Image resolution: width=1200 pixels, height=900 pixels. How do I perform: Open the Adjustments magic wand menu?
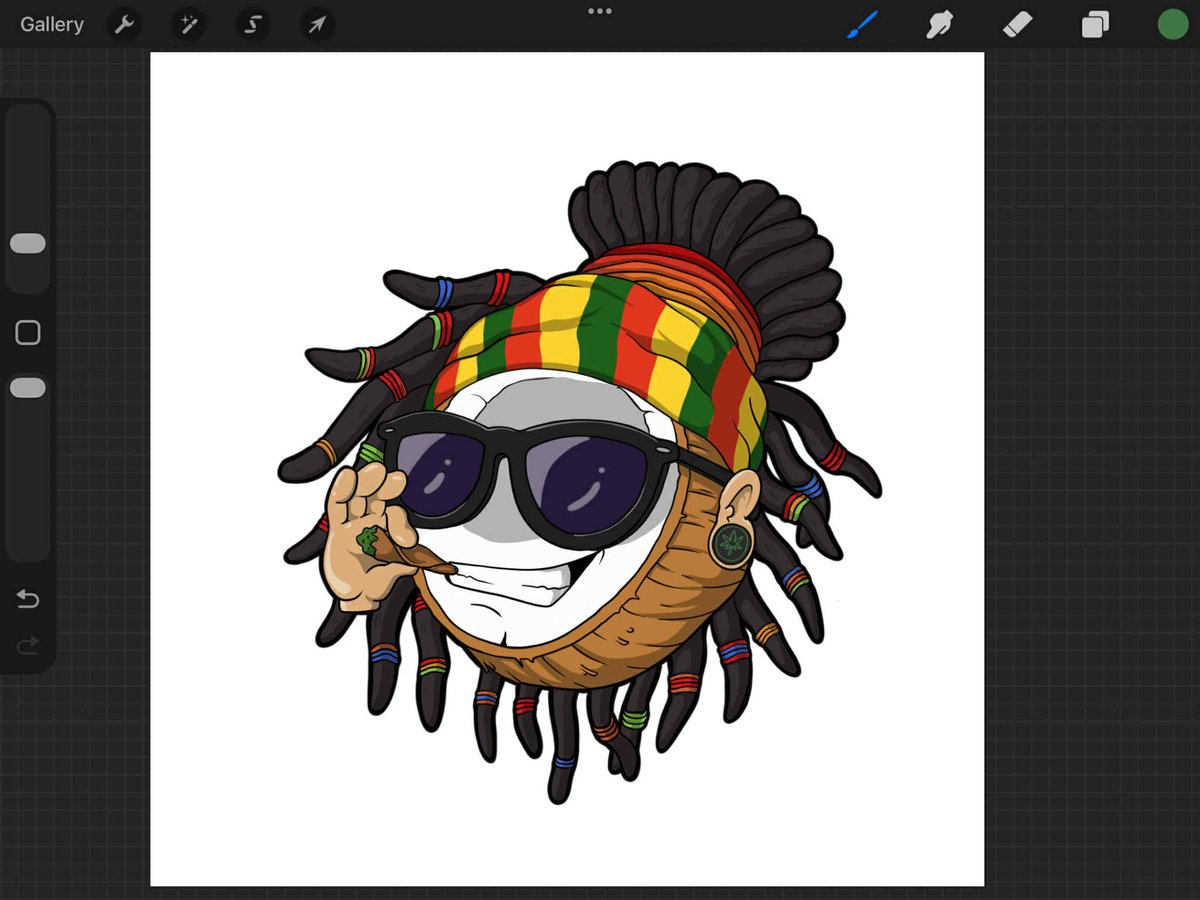[188, 25]
